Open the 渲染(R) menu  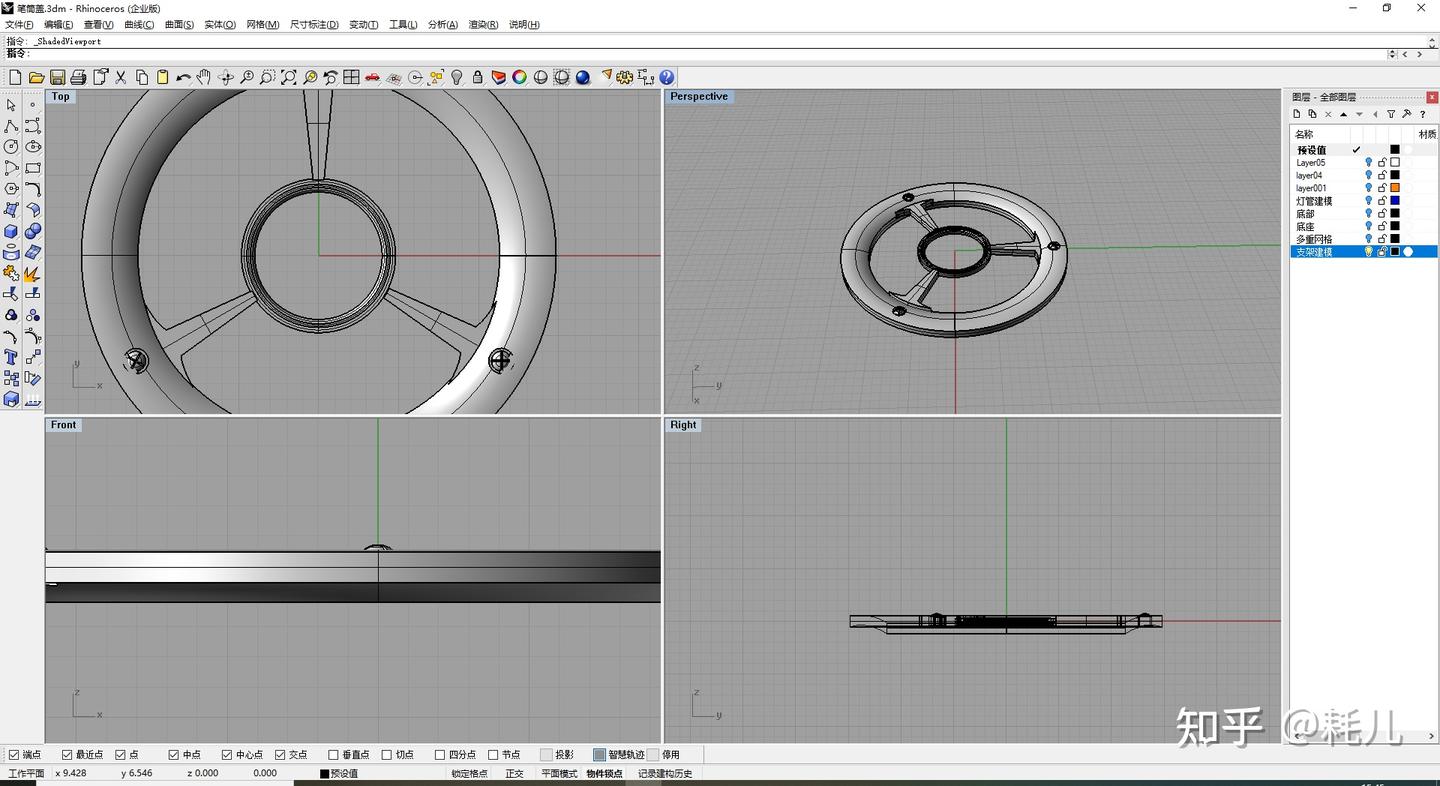[483, 24]
